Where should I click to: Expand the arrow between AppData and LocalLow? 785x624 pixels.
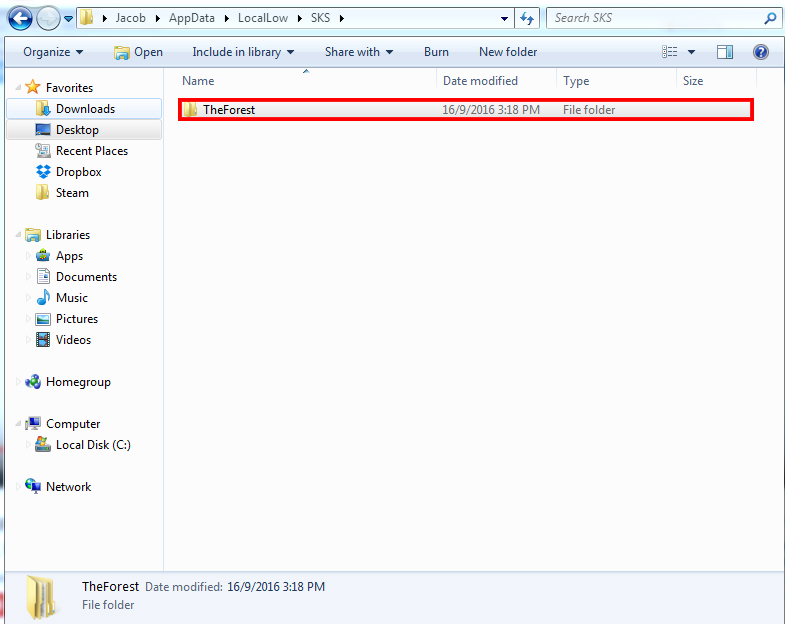[226, 19]
